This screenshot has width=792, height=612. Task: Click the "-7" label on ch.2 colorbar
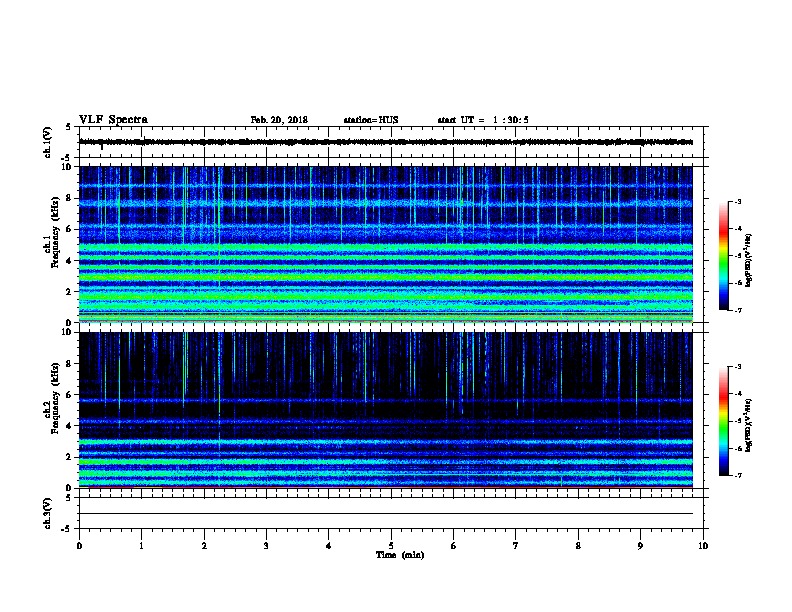tap(737, 475)
